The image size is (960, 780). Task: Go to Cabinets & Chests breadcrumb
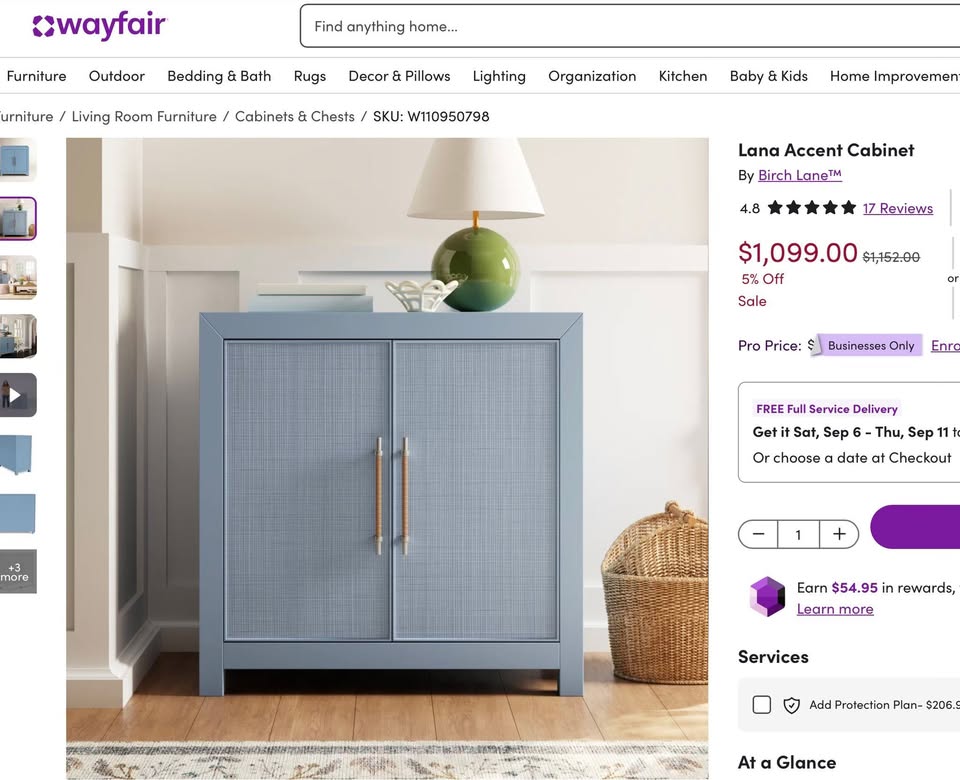(x=294, y=116)
